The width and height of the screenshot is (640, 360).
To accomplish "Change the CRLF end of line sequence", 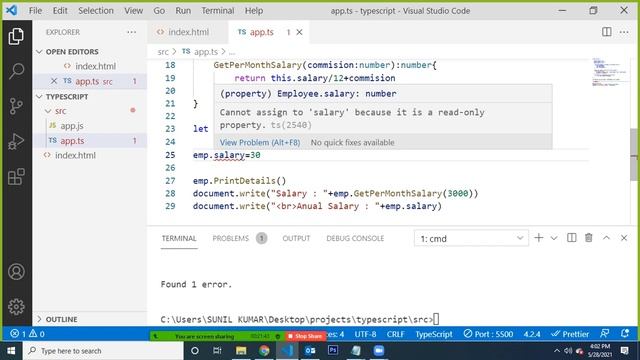I will click(395, 334).
